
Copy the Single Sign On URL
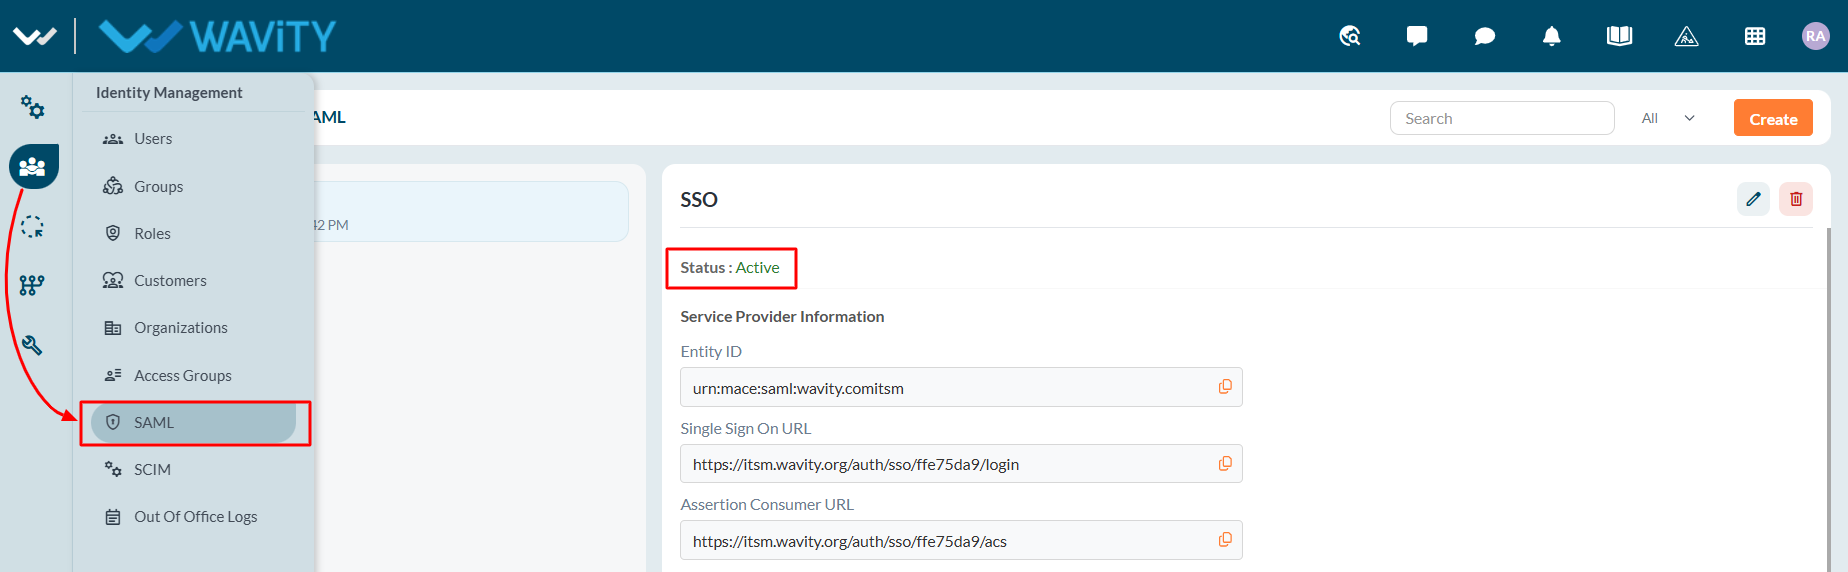[x=1225, y=464]
